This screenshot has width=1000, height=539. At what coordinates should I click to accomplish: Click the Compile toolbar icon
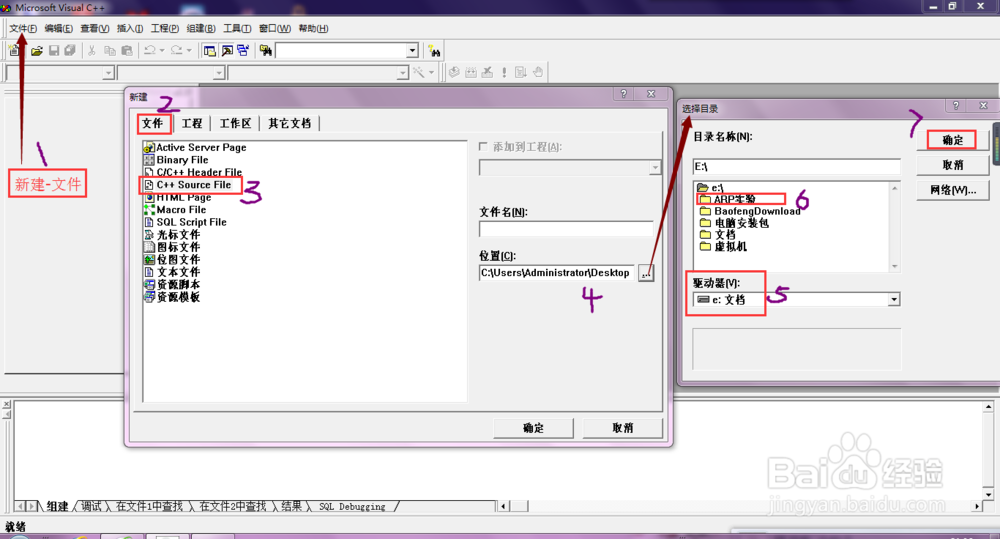coord(454,72)
